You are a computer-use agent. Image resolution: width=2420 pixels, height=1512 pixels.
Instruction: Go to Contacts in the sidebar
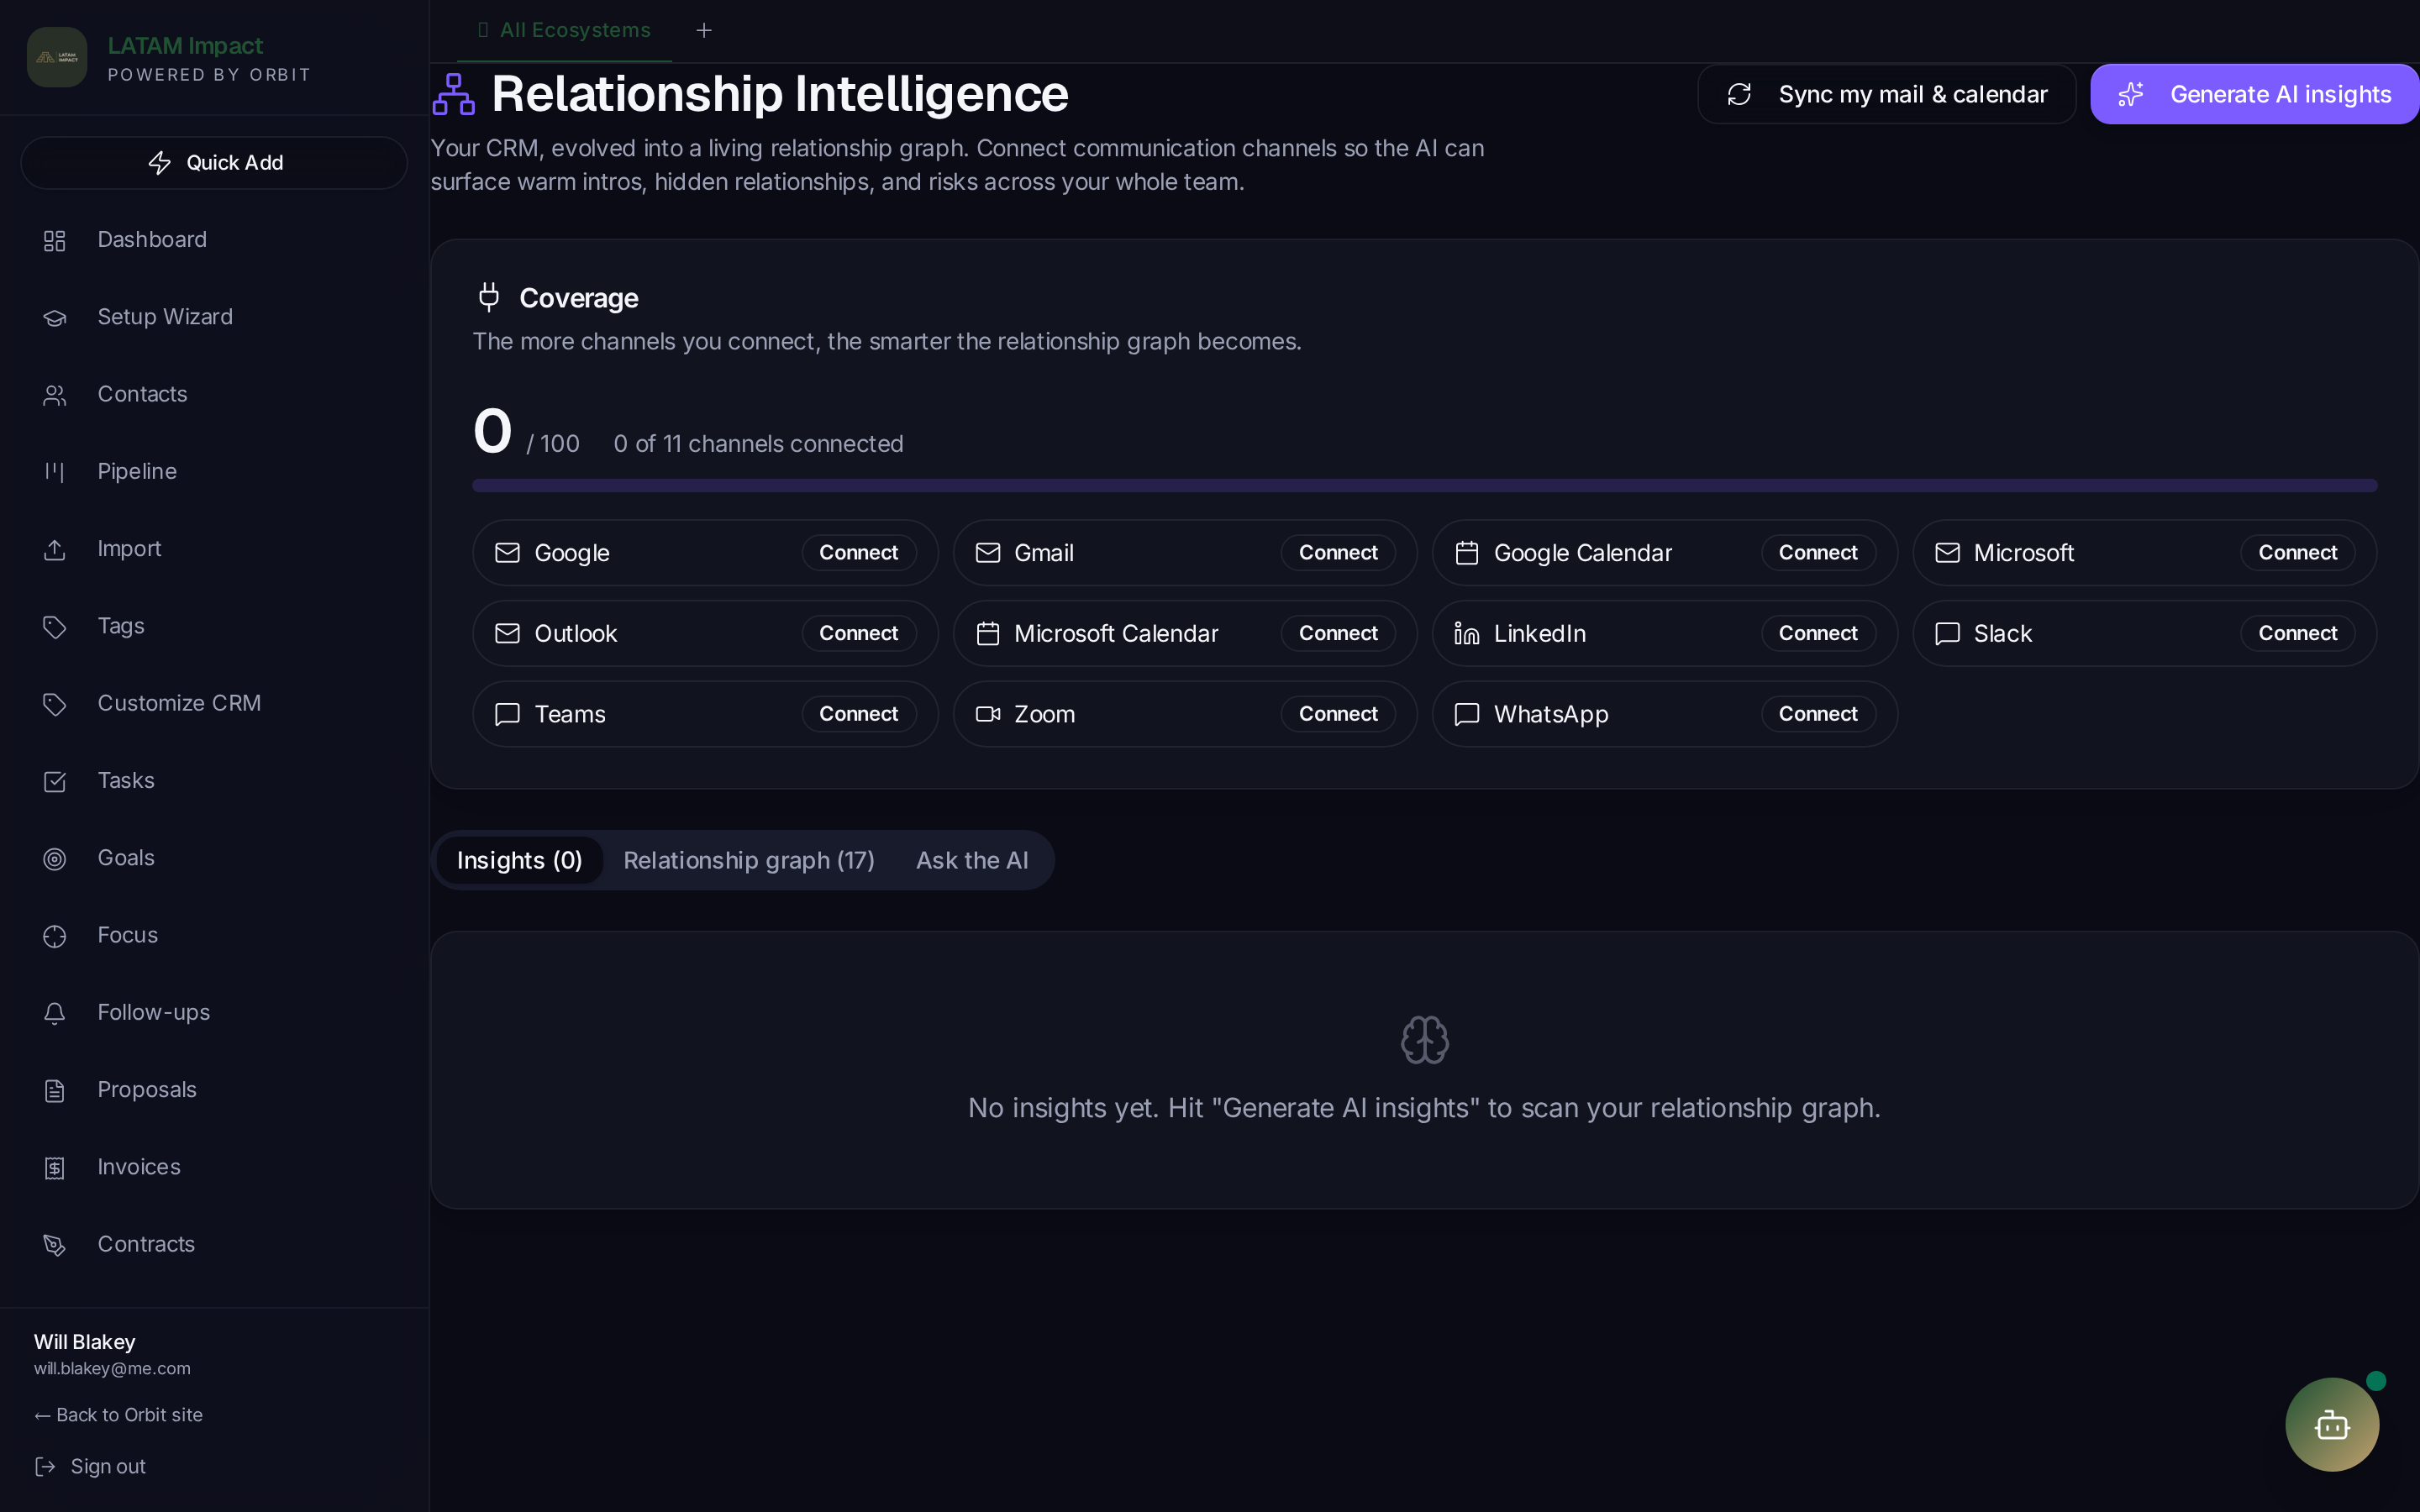[x=214, y=394]
